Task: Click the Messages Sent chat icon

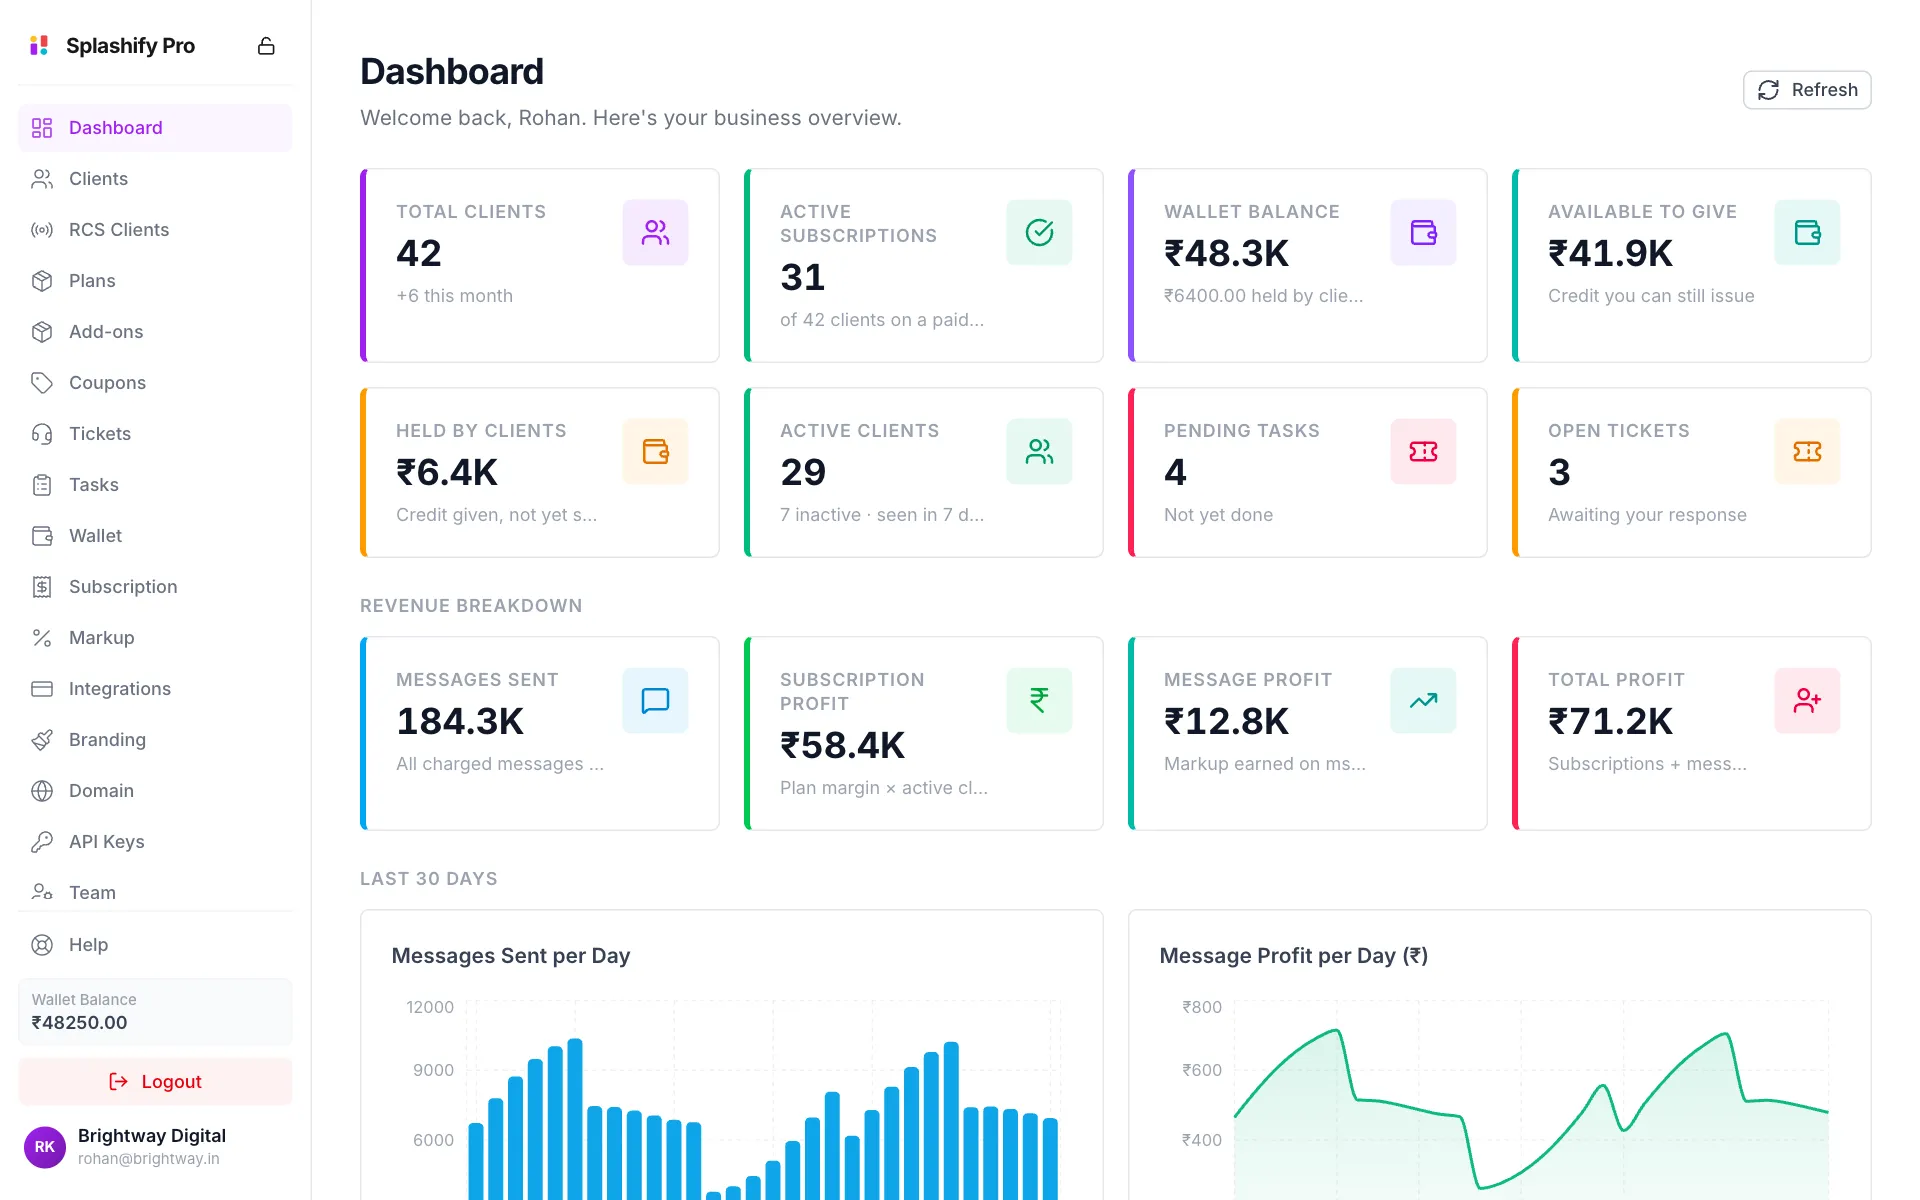Action: click(655, 701)
